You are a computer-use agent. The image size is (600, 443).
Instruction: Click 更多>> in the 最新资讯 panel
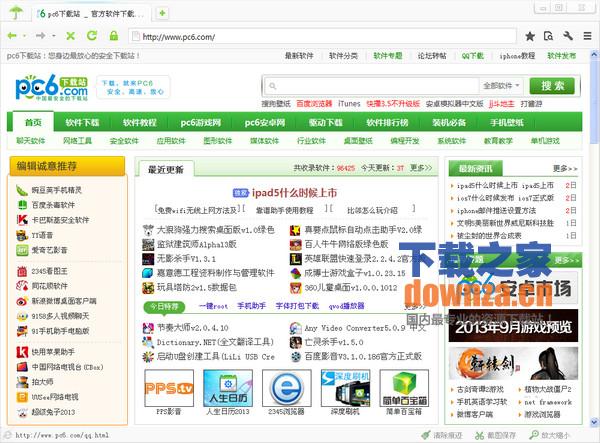click(565, 168)
